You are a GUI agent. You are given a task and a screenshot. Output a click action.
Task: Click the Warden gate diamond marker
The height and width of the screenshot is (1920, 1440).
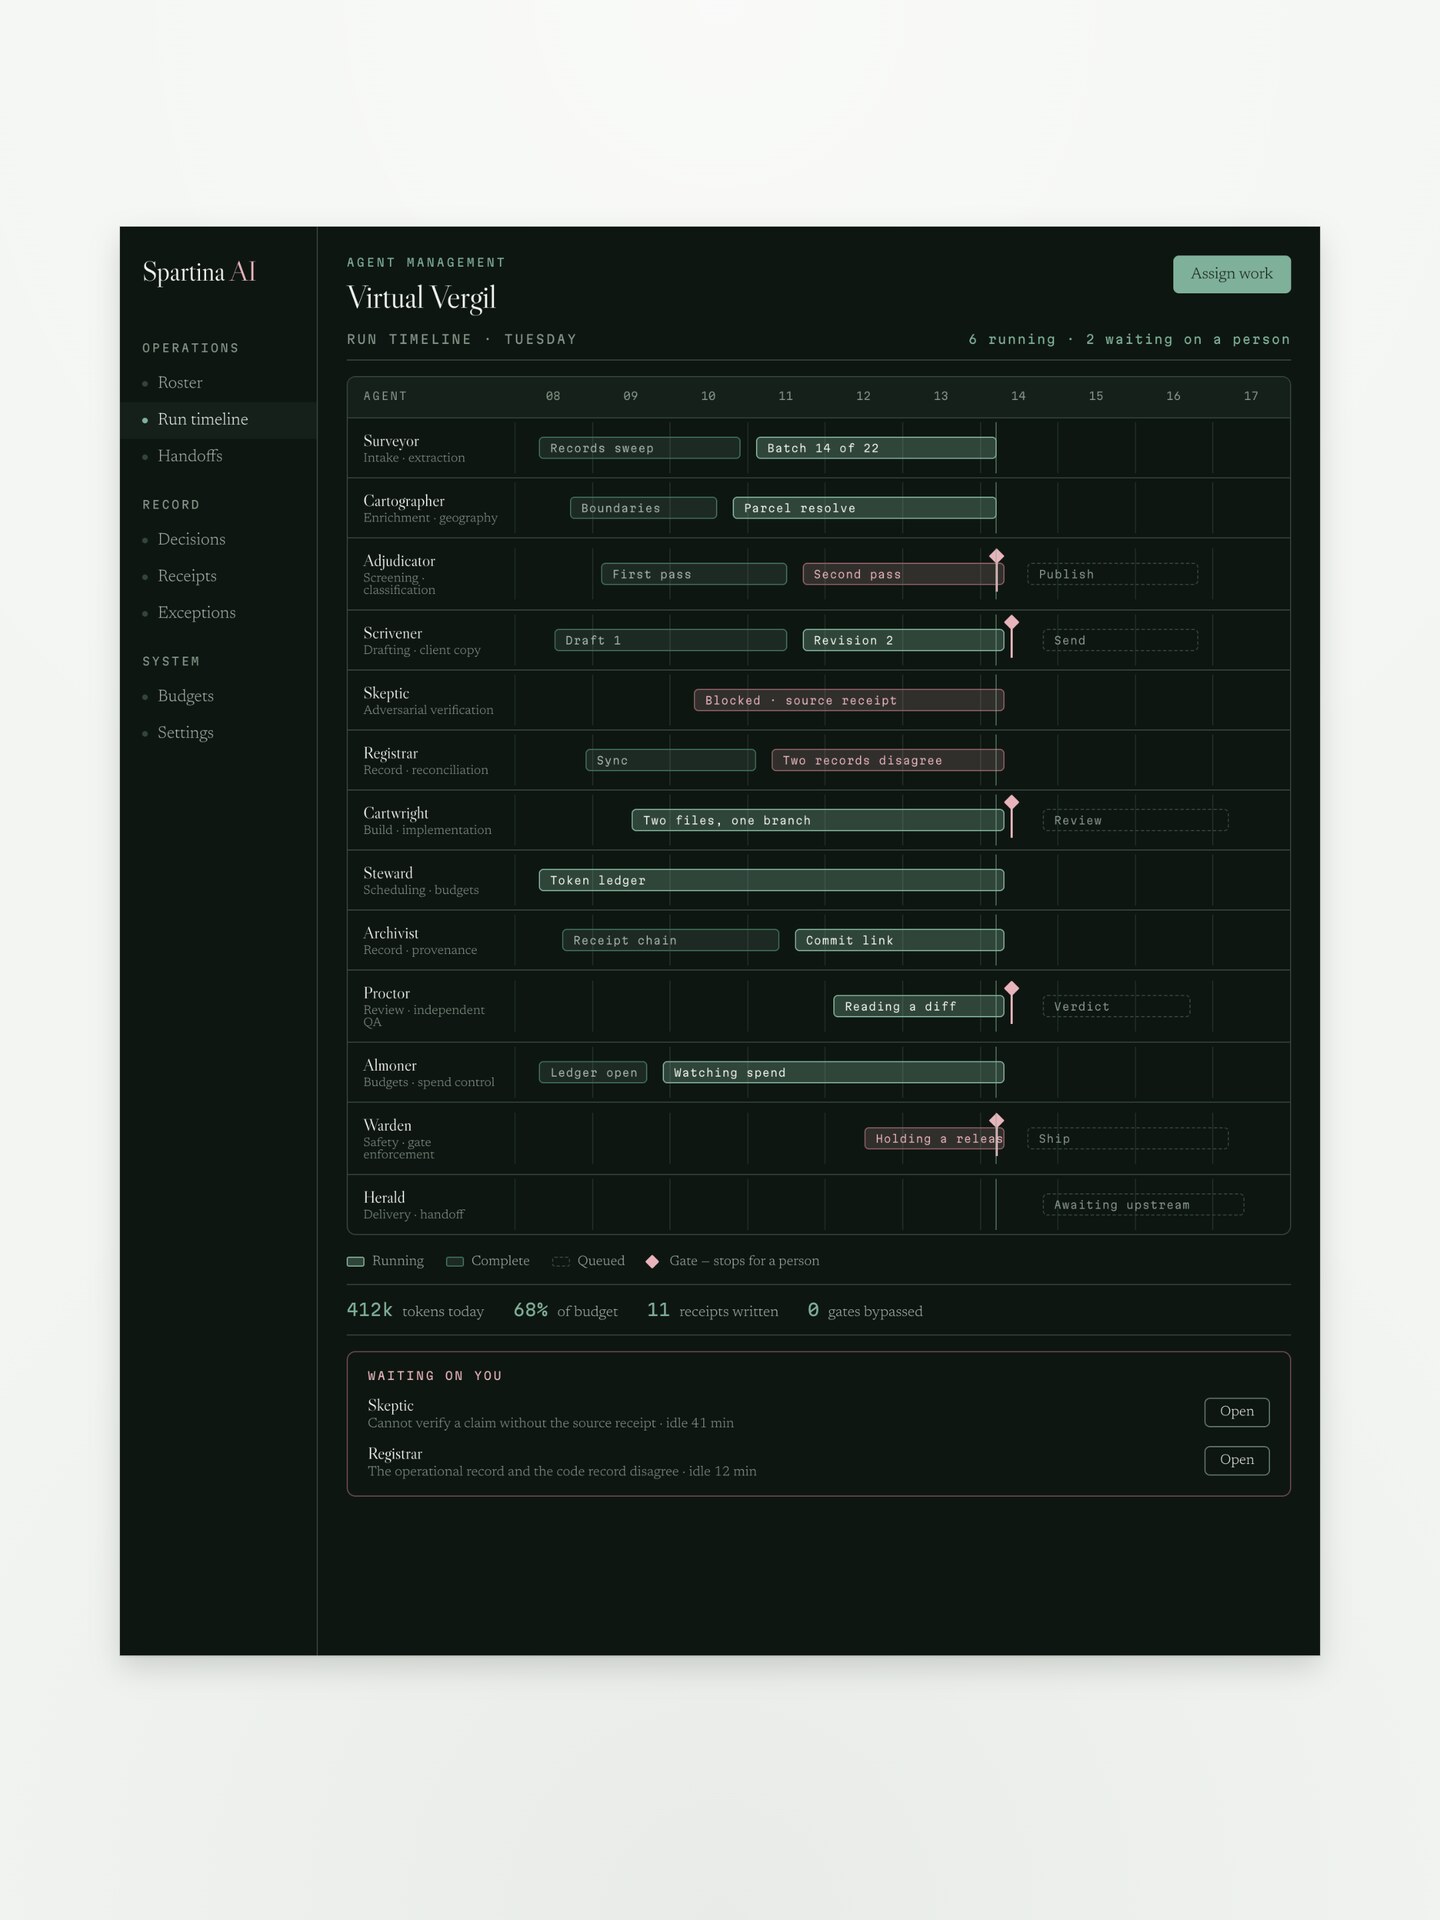[996, 1119]
